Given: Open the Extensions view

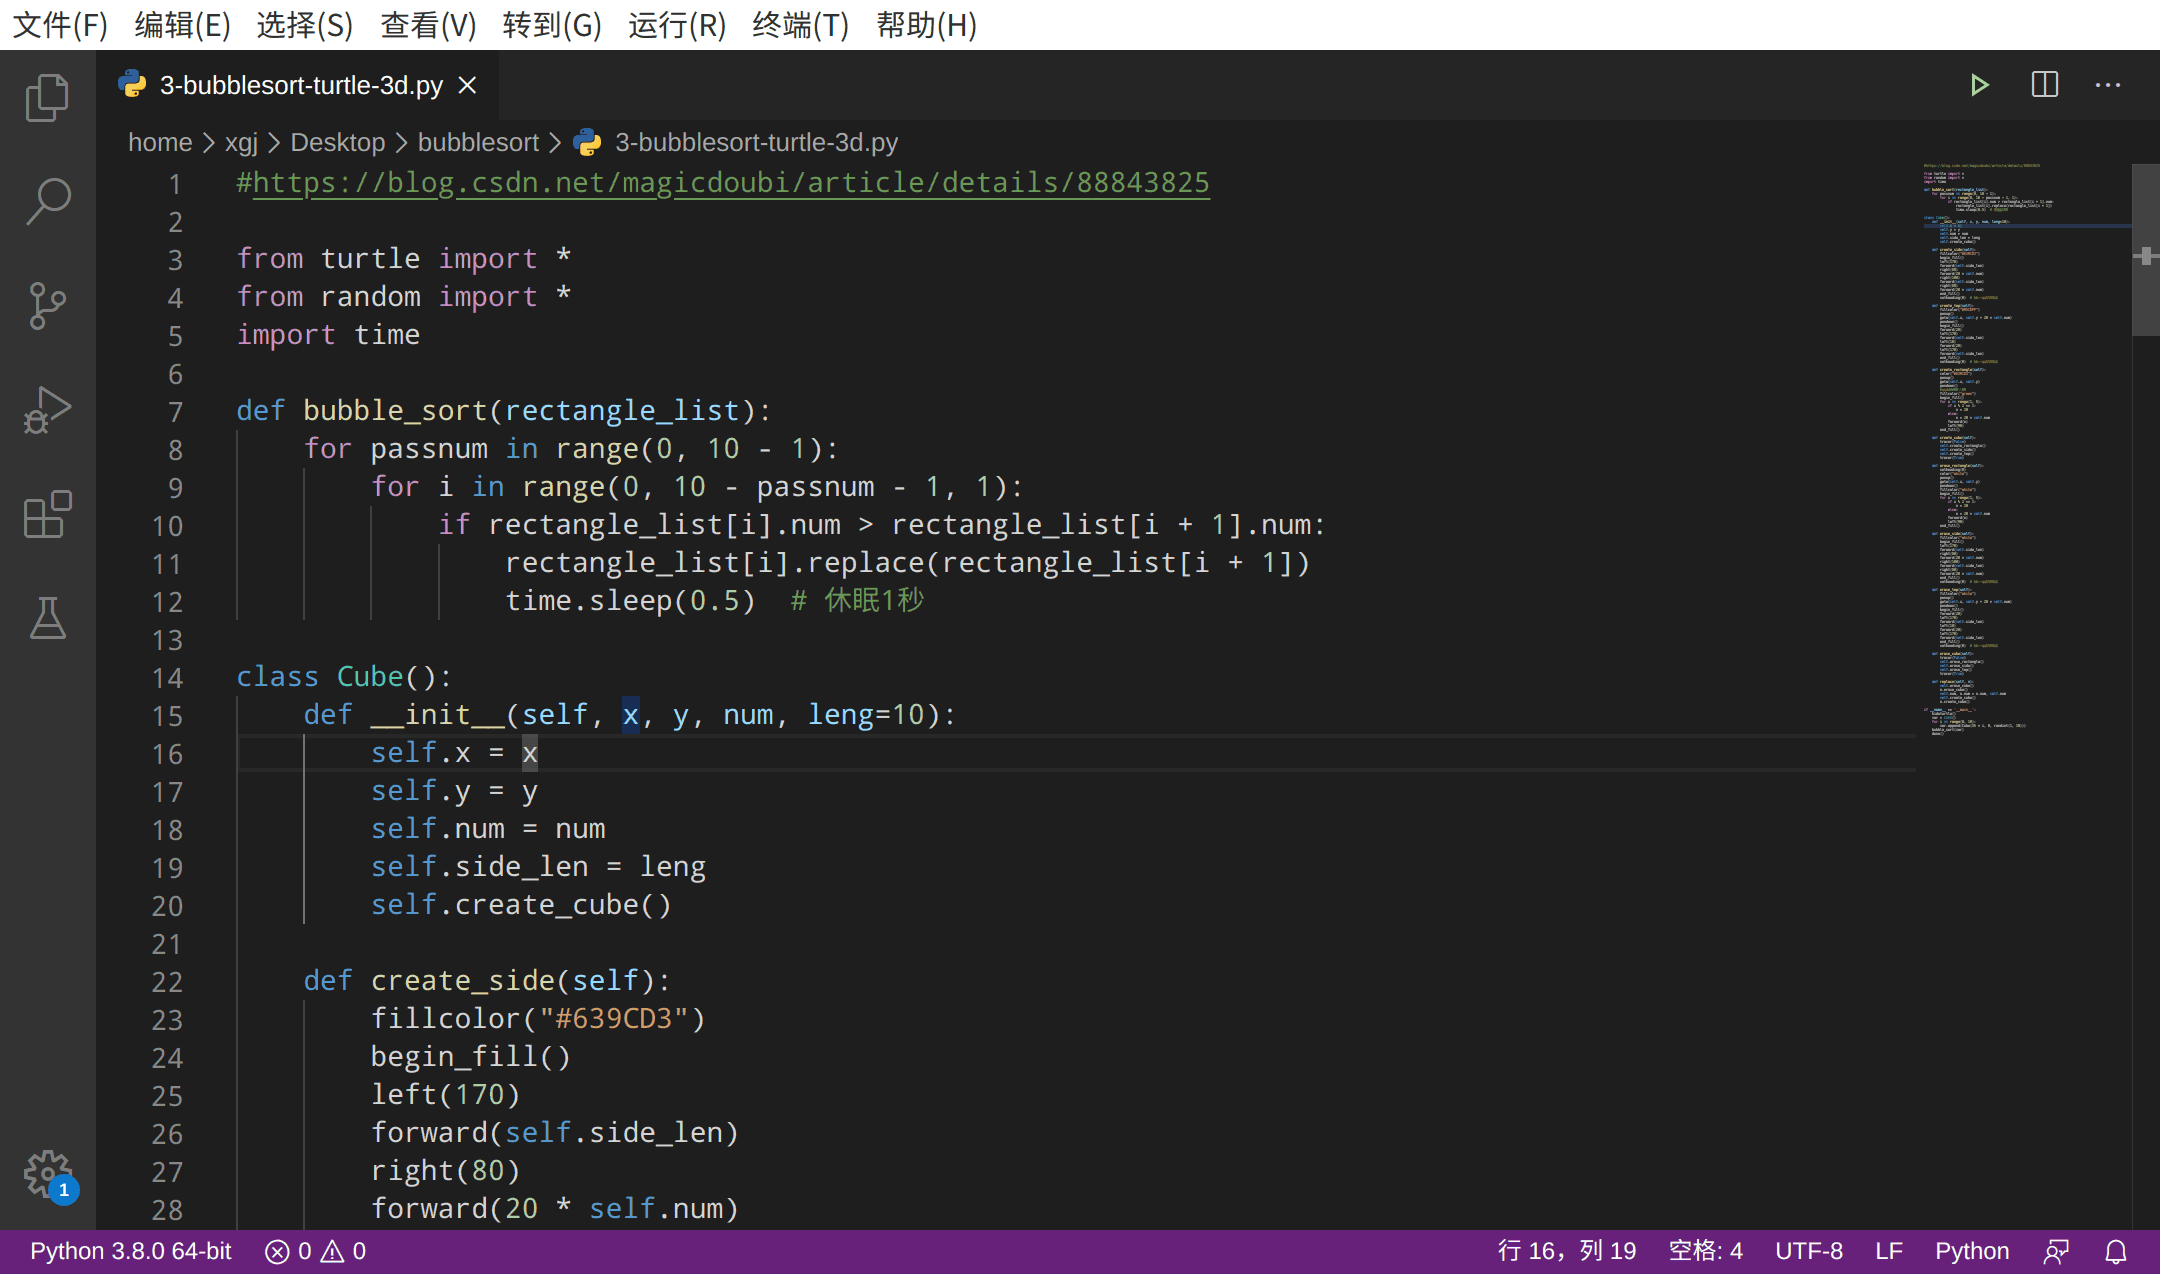Looking at the screenshot, I should click(47, 515).
